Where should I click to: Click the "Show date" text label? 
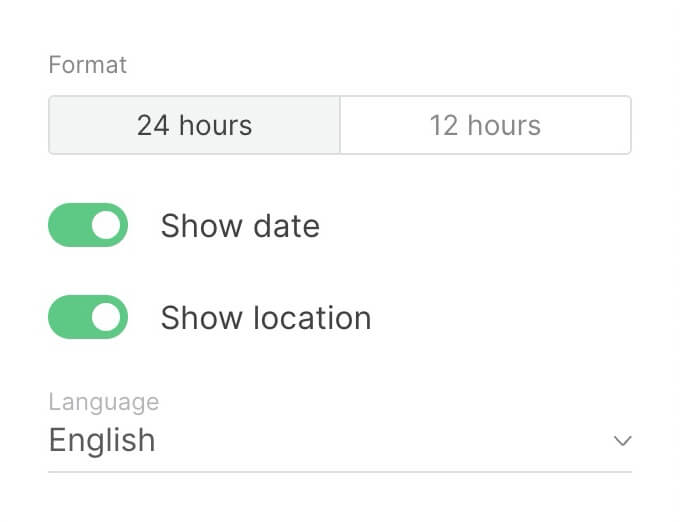(x=240, y=226)
